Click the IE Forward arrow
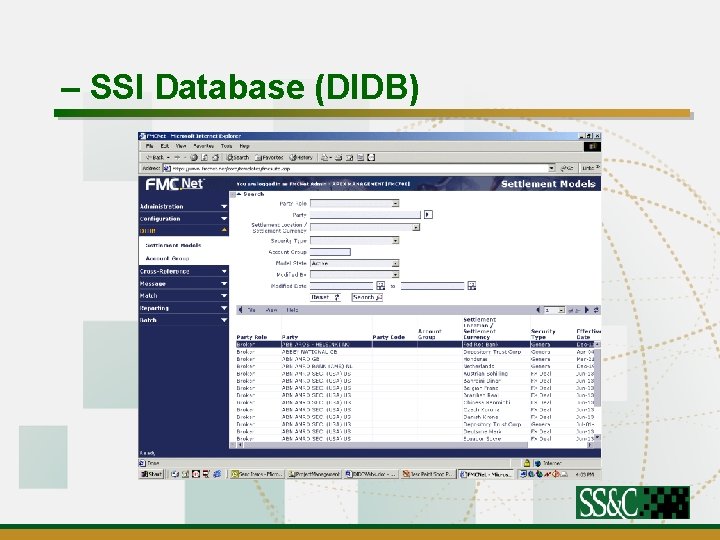 click(177, 158)
